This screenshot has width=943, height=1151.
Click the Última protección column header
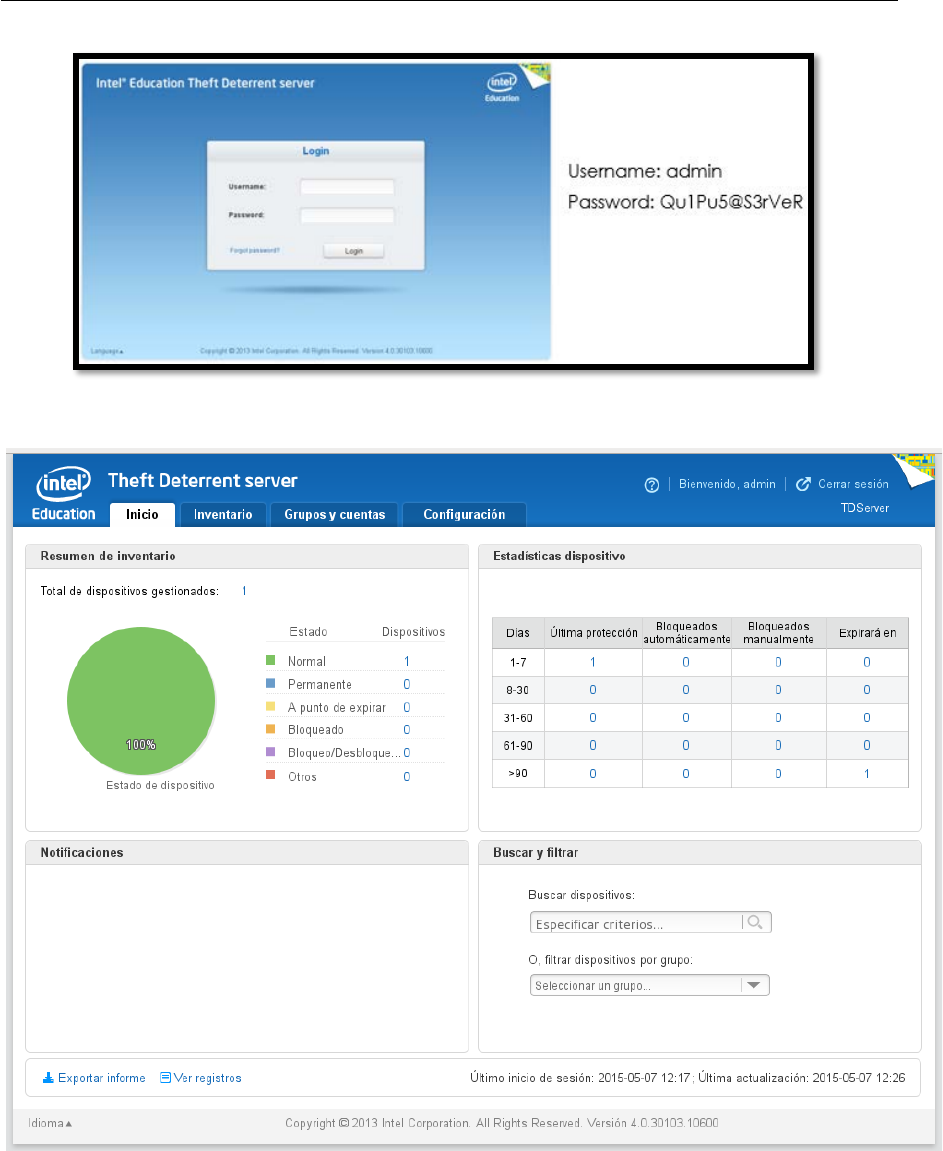pos(594,633)
